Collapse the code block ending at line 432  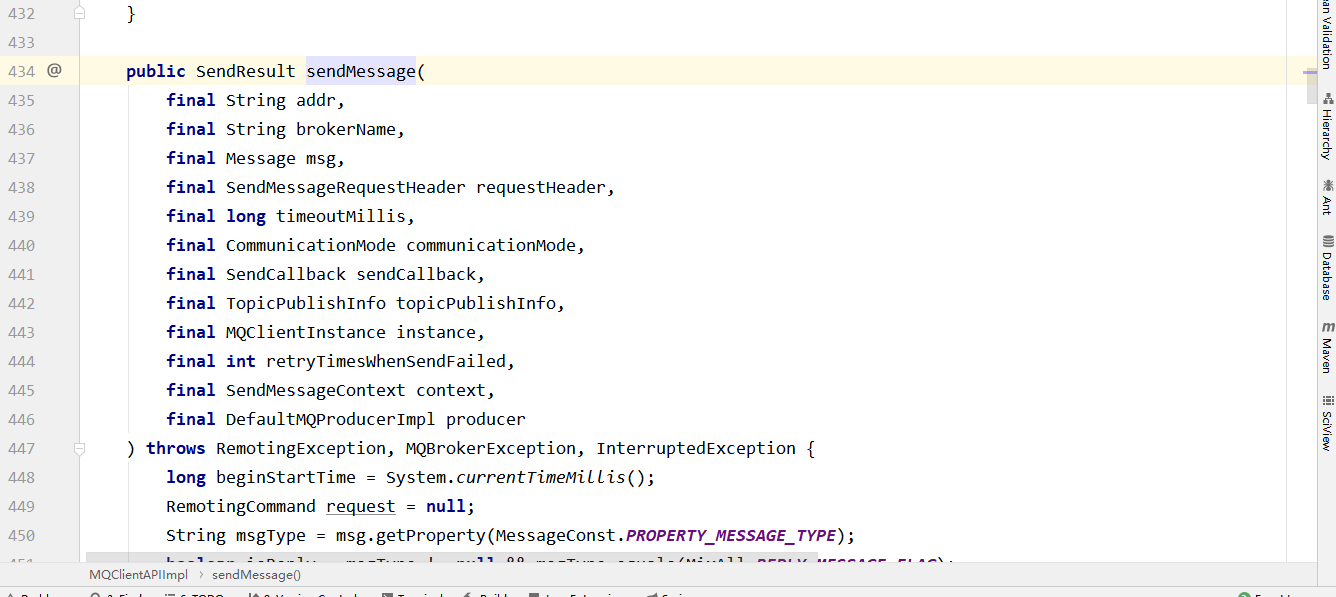coord(80,12)
